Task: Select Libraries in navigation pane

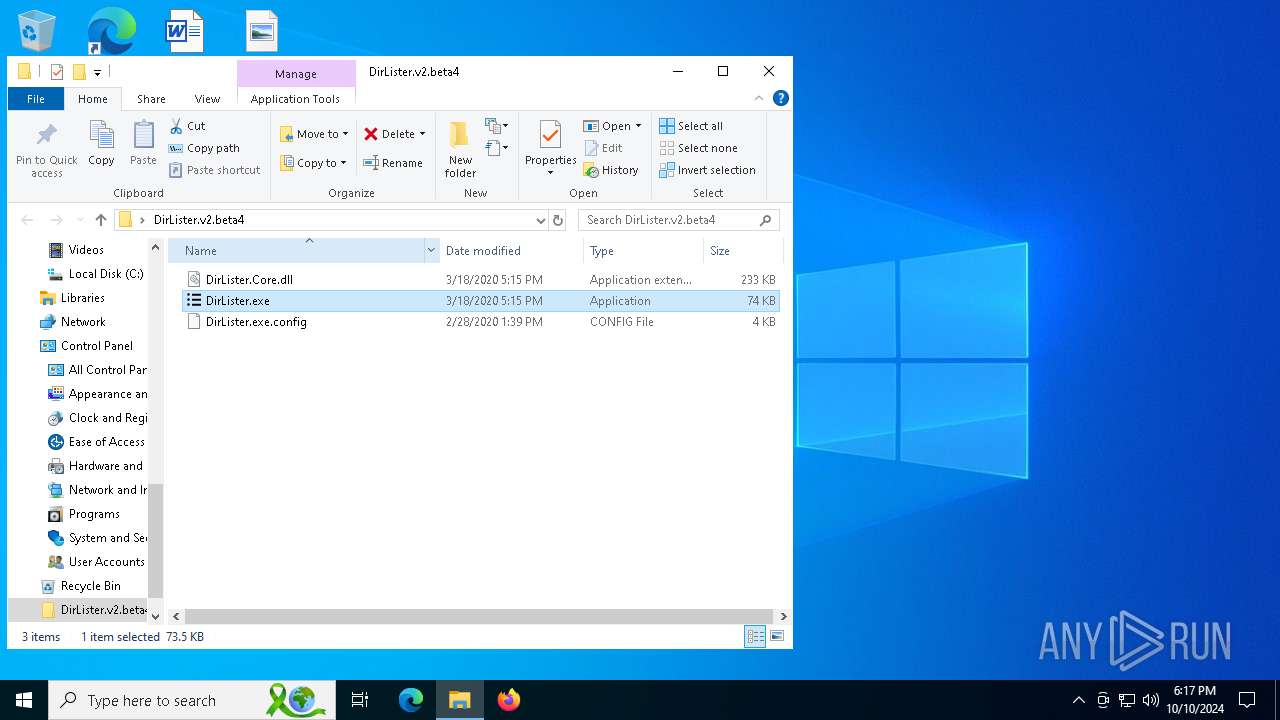Action: (82, 298)
